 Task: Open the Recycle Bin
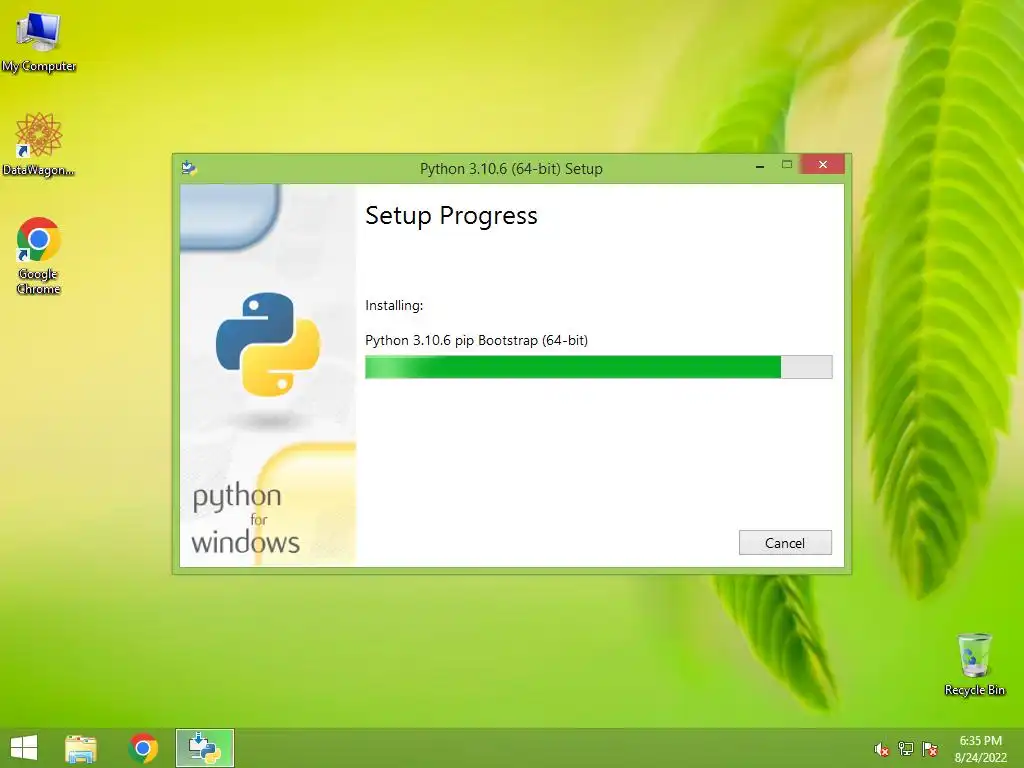click(974, 664)
